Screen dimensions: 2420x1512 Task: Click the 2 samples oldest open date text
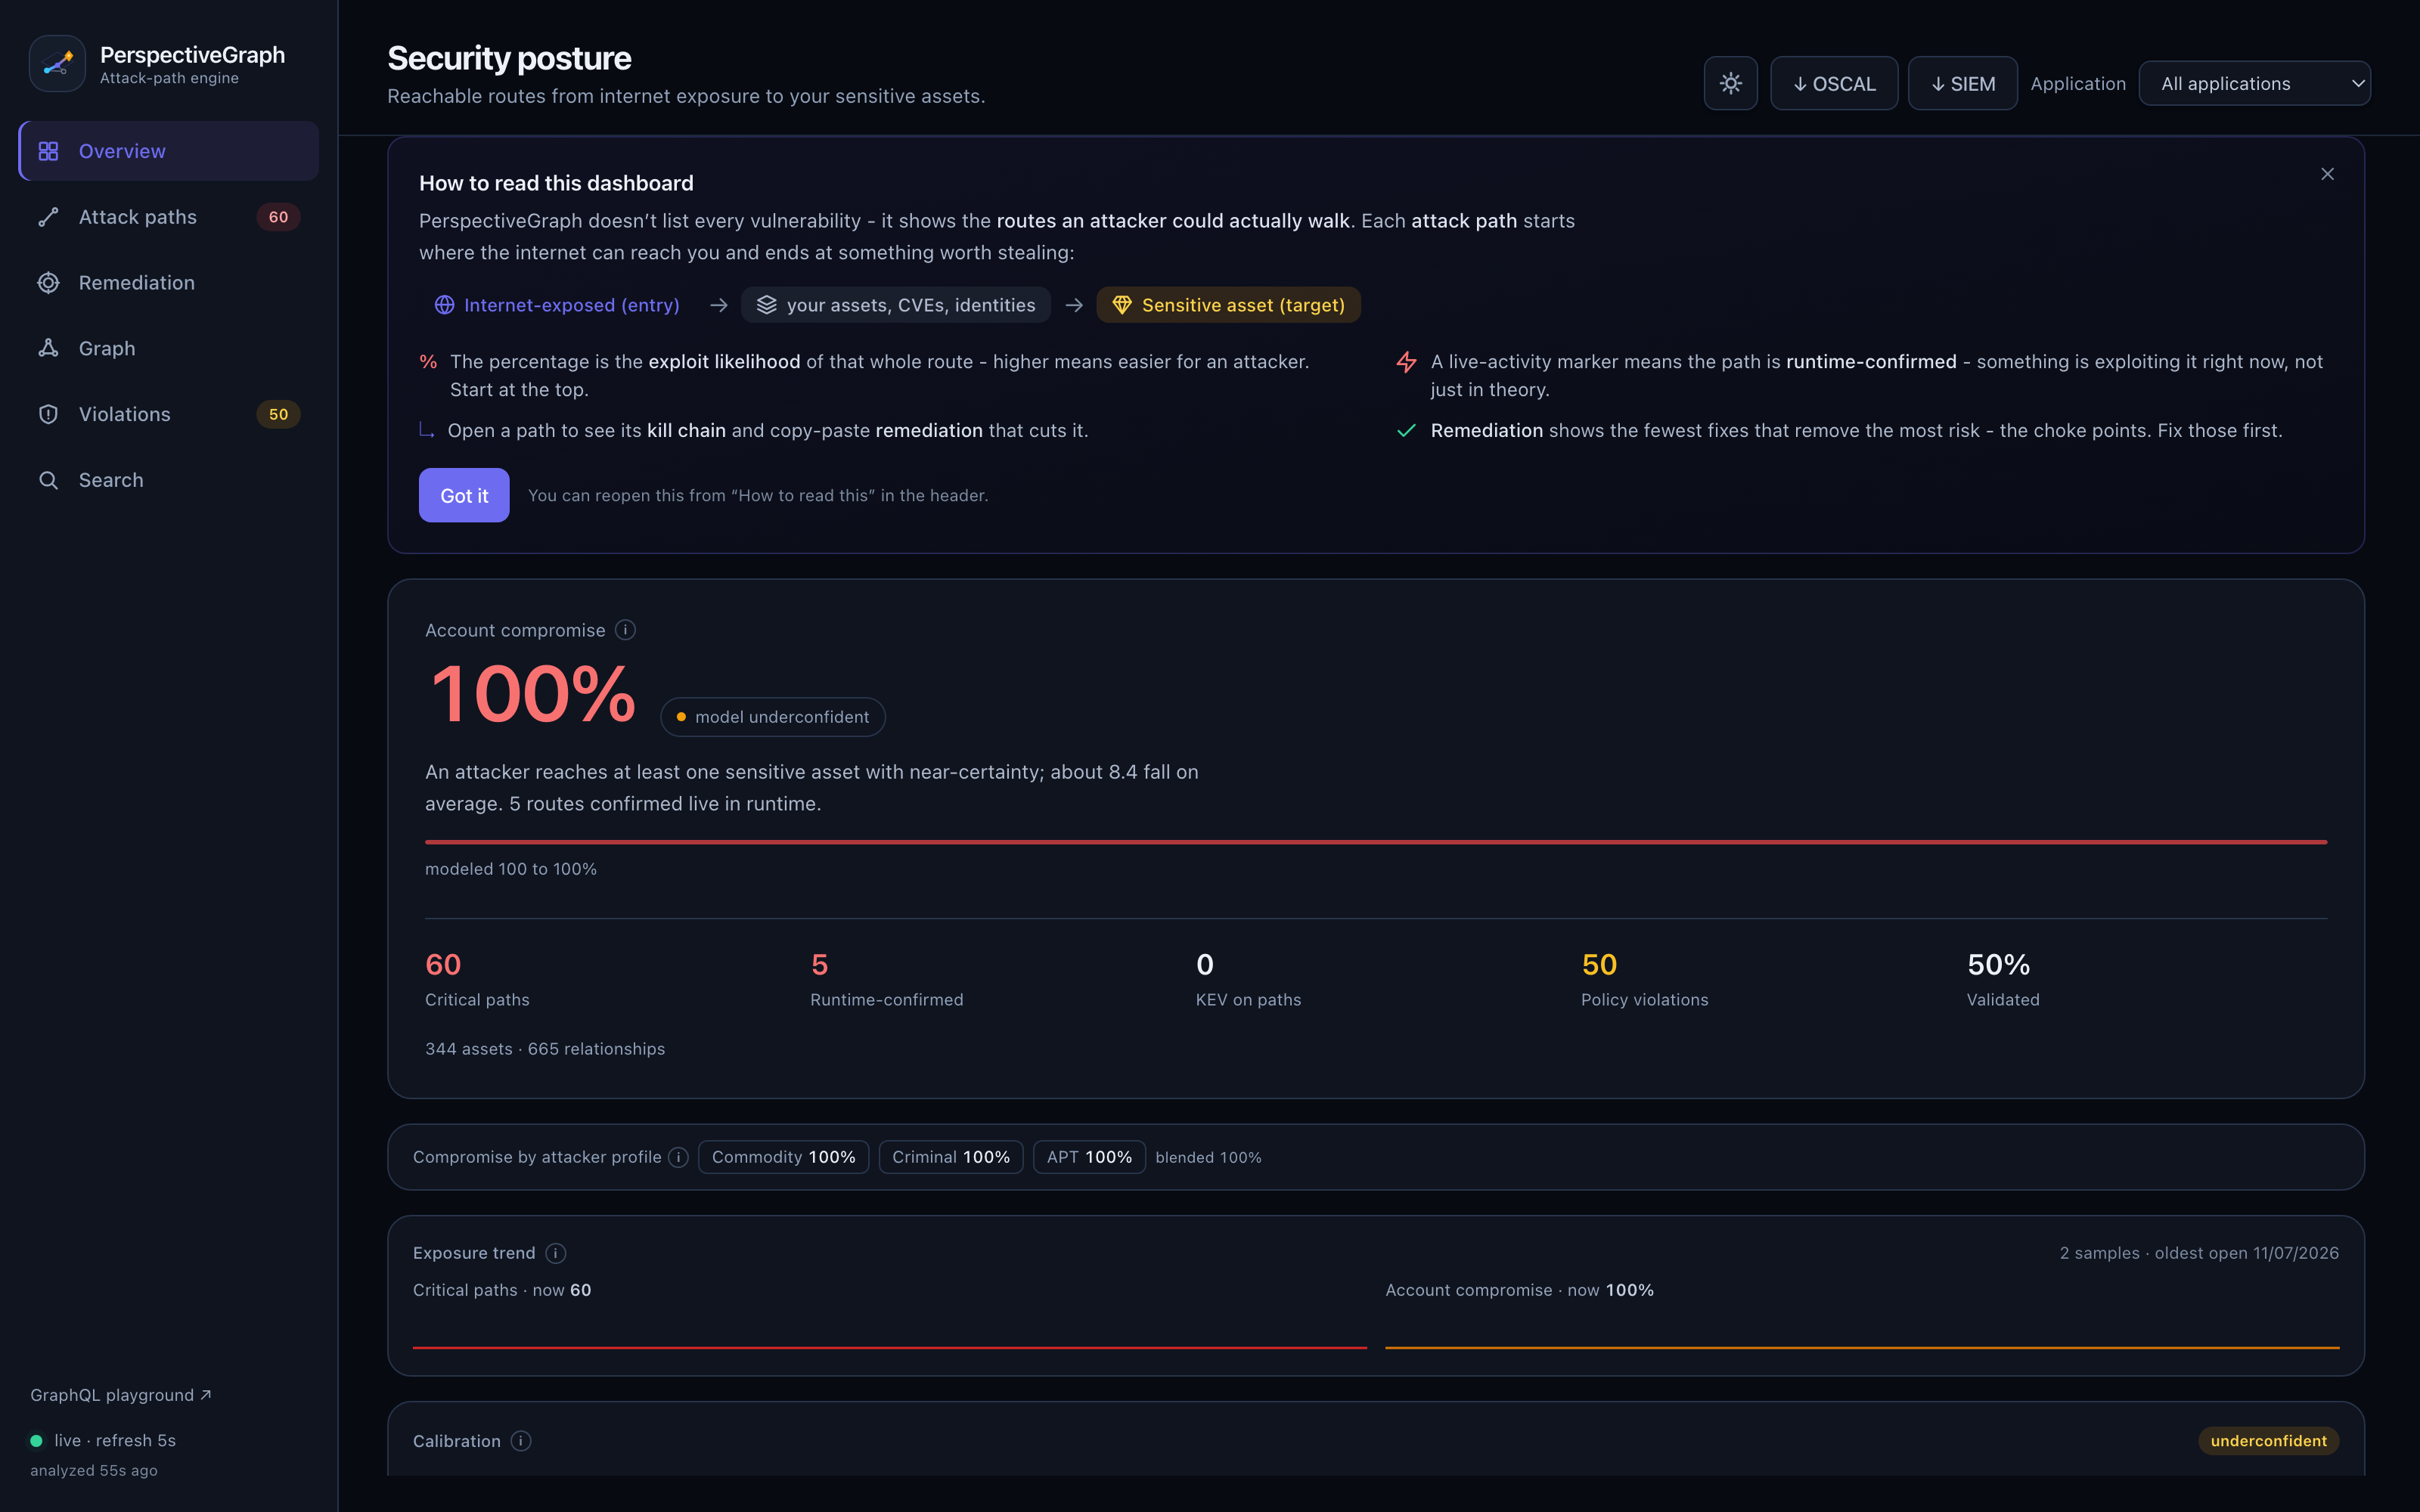2199,1253
